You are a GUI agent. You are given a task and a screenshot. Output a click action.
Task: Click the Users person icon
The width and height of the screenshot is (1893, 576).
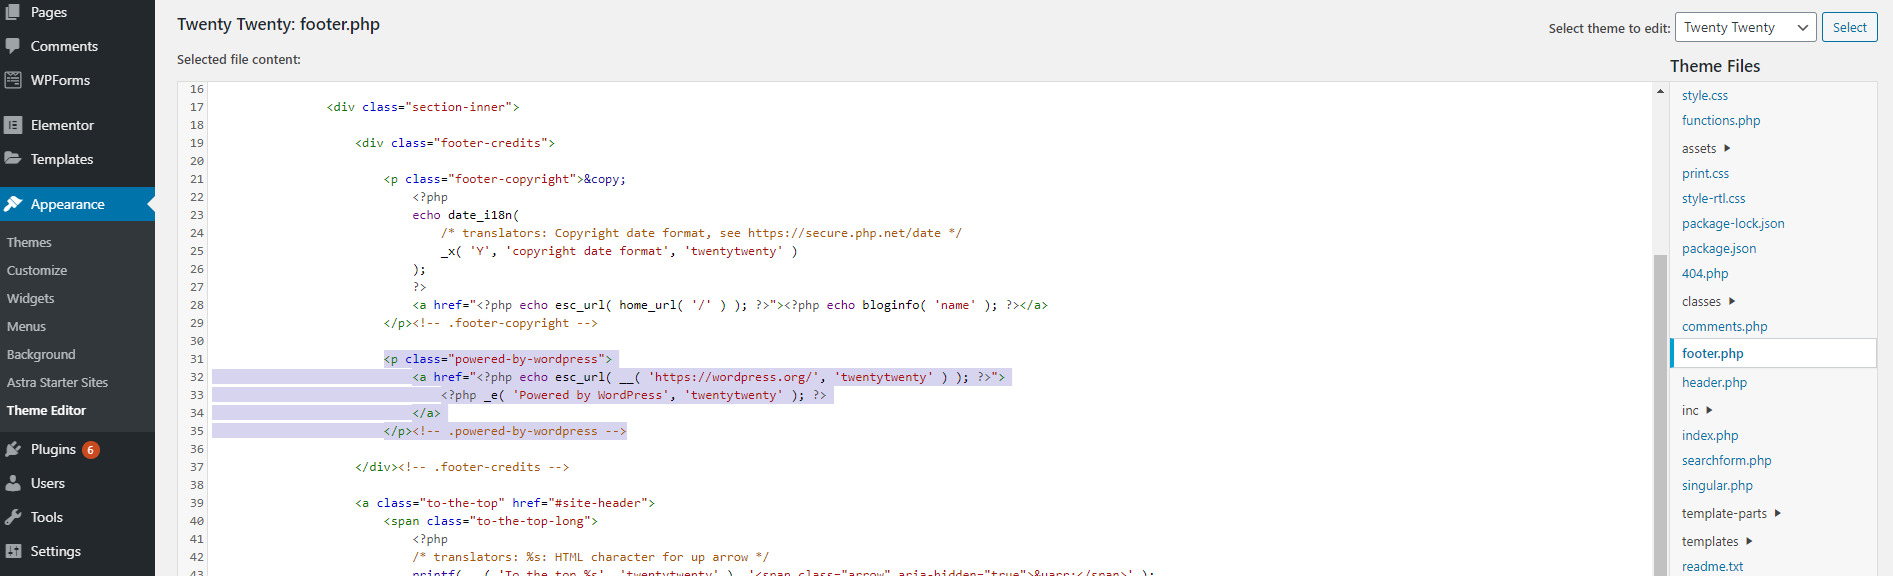click(13, 483)
